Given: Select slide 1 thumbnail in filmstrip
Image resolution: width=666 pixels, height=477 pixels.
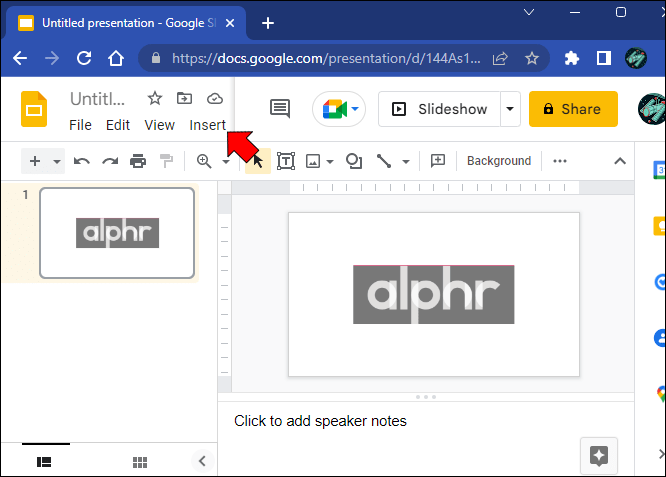Looking at the screenshot, I should (117, 233).
